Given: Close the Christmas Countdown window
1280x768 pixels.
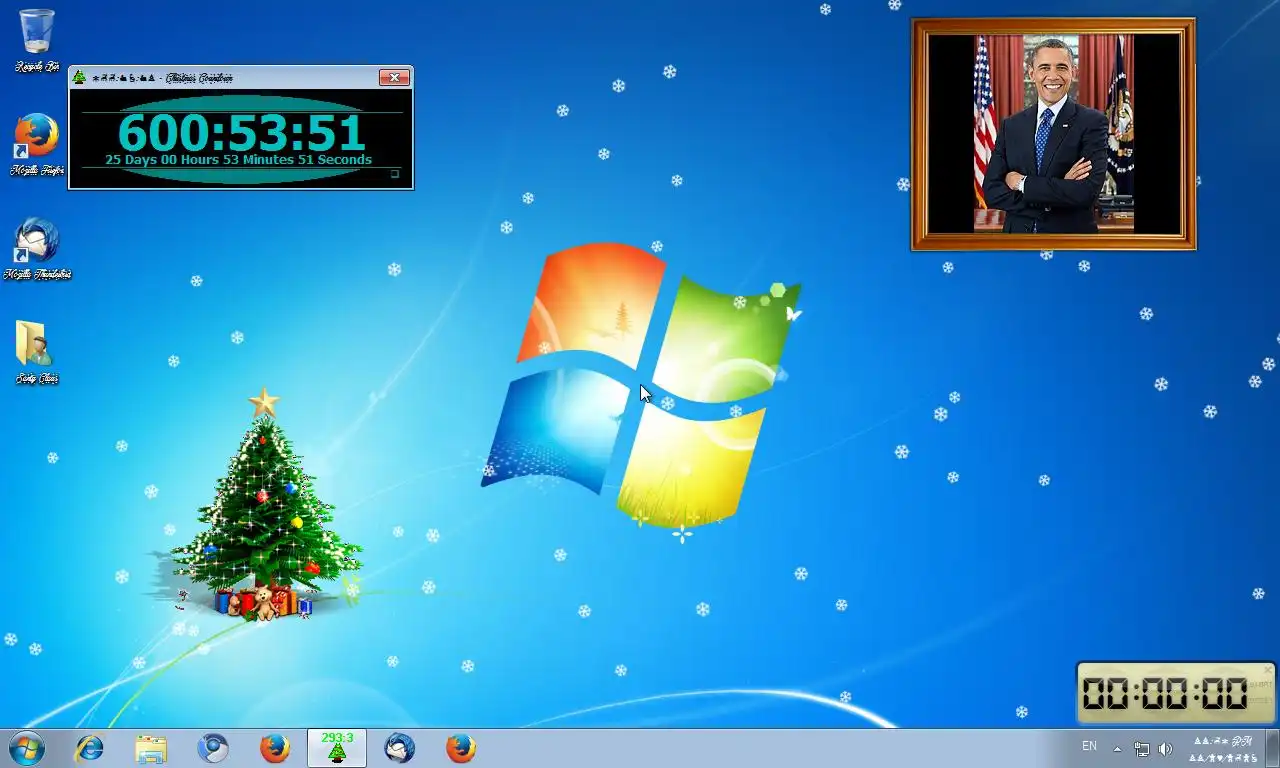Looking at the screenshot, I should pos(394,77).
